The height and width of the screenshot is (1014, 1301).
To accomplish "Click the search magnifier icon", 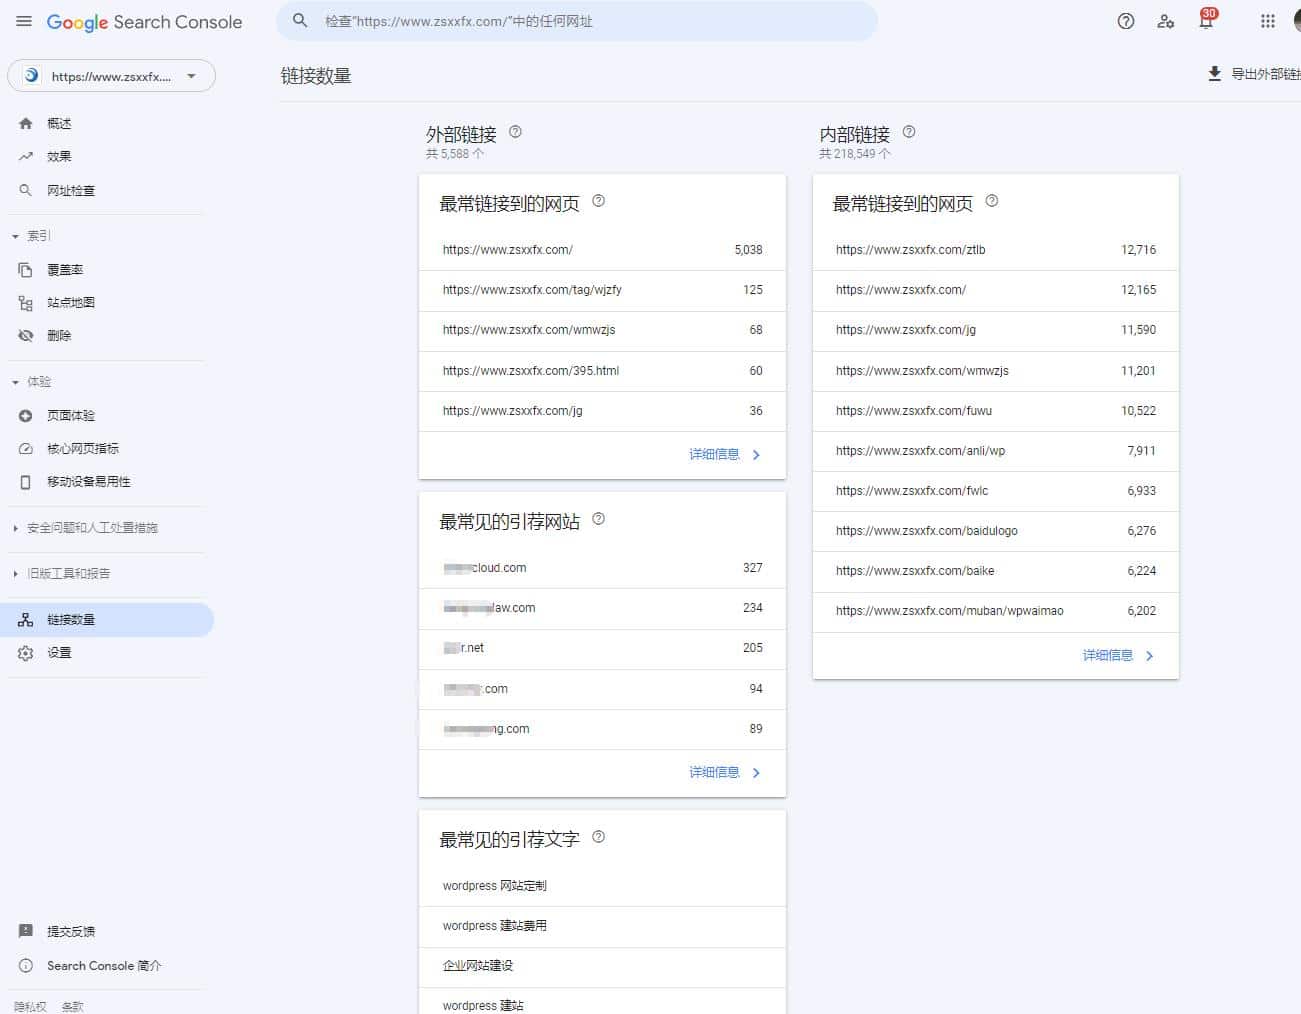I will coord(300,20).
